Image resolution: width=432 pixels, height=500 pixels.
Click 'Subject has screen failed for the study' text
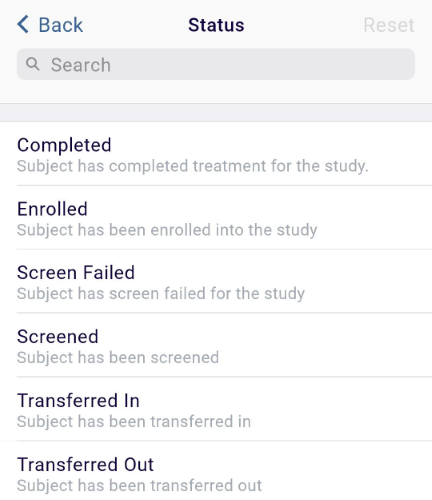click(x=161, y=294)
